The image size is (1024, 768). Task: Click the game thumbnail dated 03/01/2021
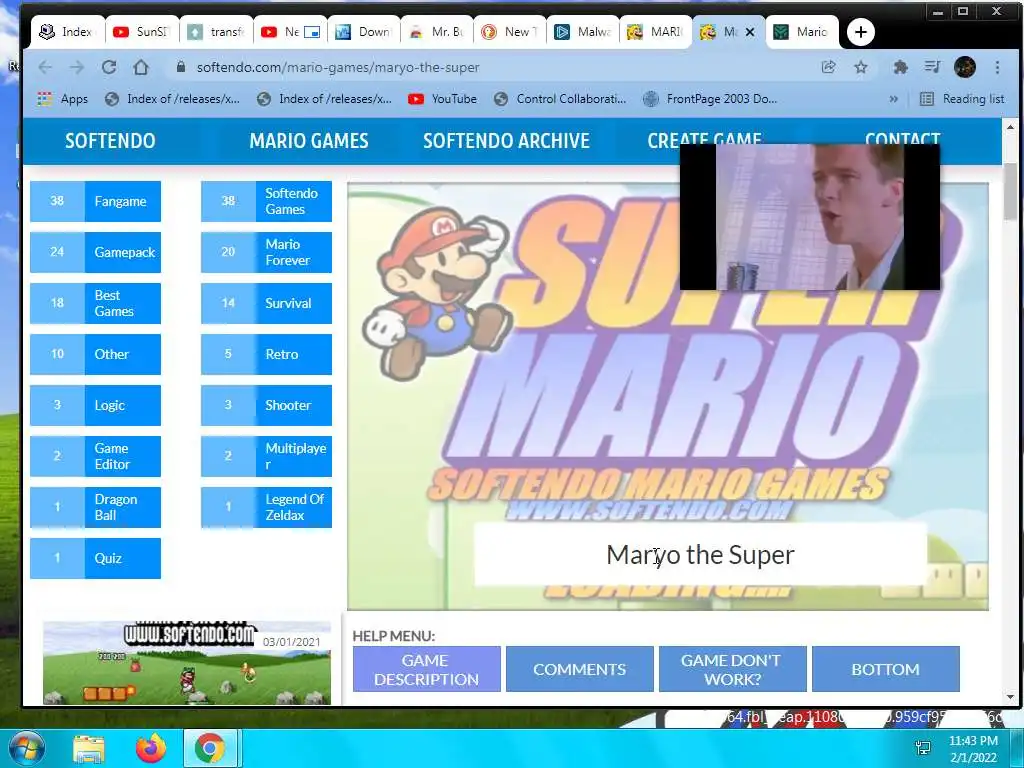[x=187, y=663]
